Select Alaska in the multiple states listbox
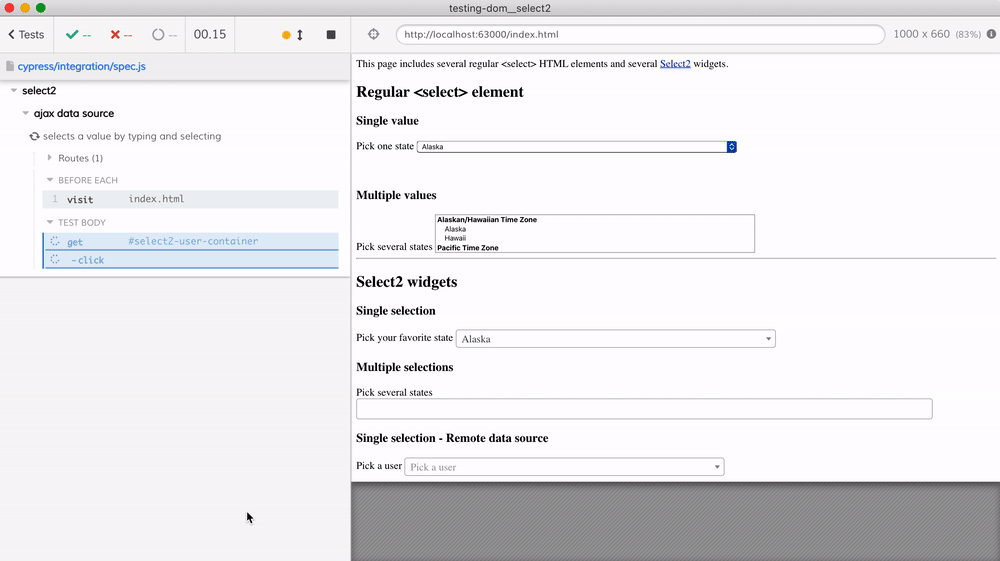This screenshot has height=561, width=1000. click(x=455, y=229)
